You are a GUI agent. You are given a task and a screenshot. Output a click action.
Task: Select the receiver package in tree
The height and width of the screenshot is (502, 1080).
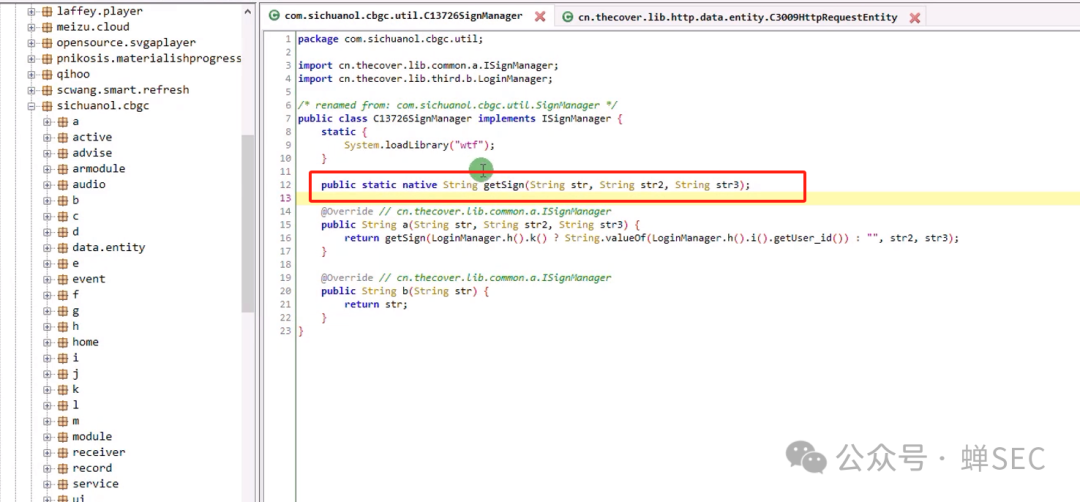tap(98, 452)
